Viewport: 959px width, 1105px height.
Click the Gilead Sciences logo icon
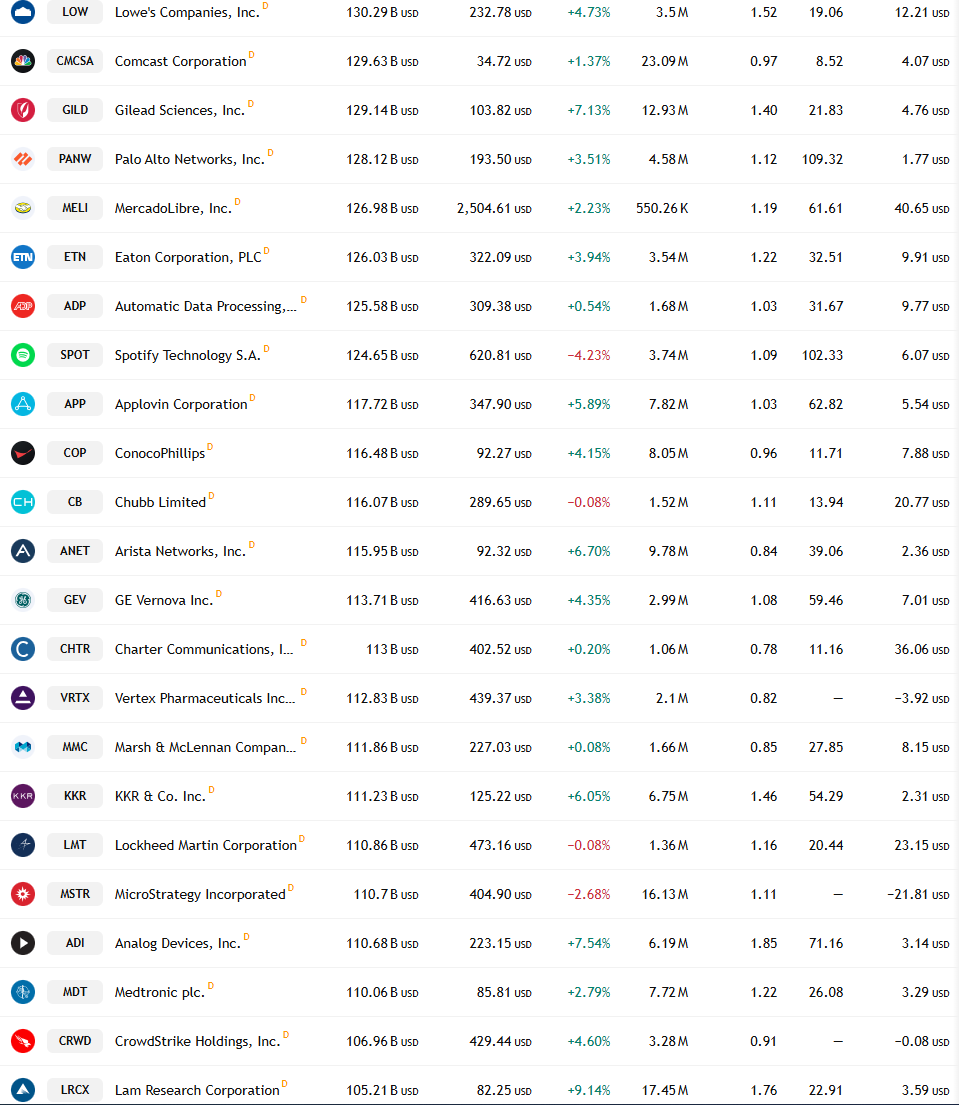(x=23, y=110)
